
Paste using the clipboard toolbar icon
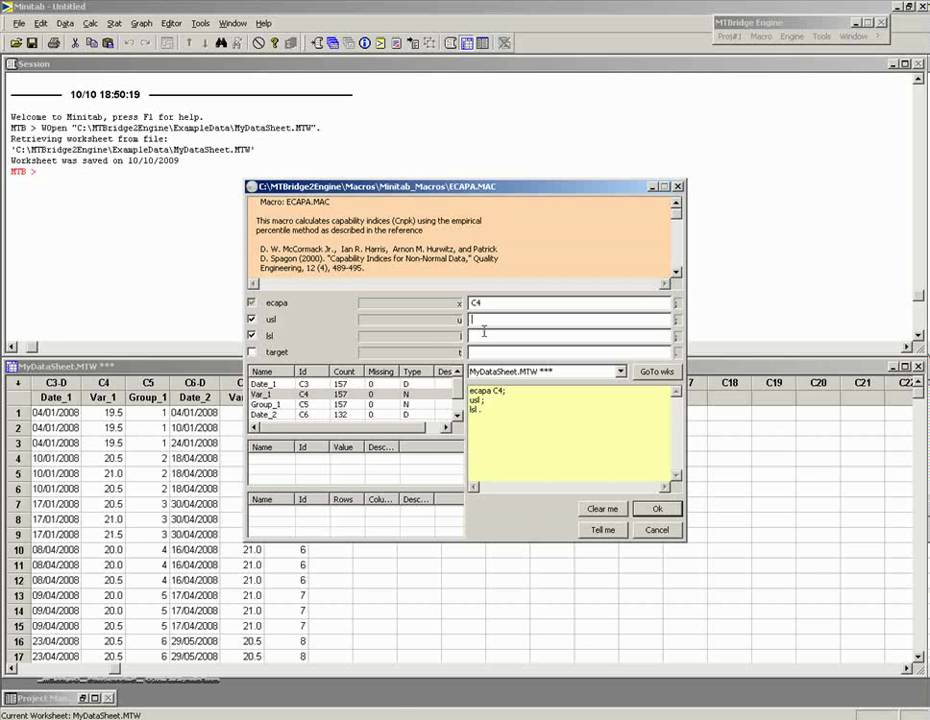(x=108, y=43)
